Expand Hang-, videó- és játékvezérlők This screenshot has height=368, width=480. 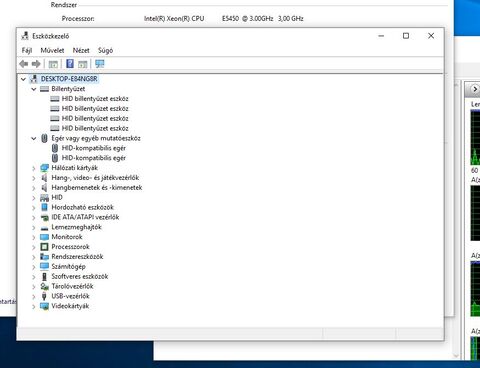pyautogui.click(x=34, y=178)
